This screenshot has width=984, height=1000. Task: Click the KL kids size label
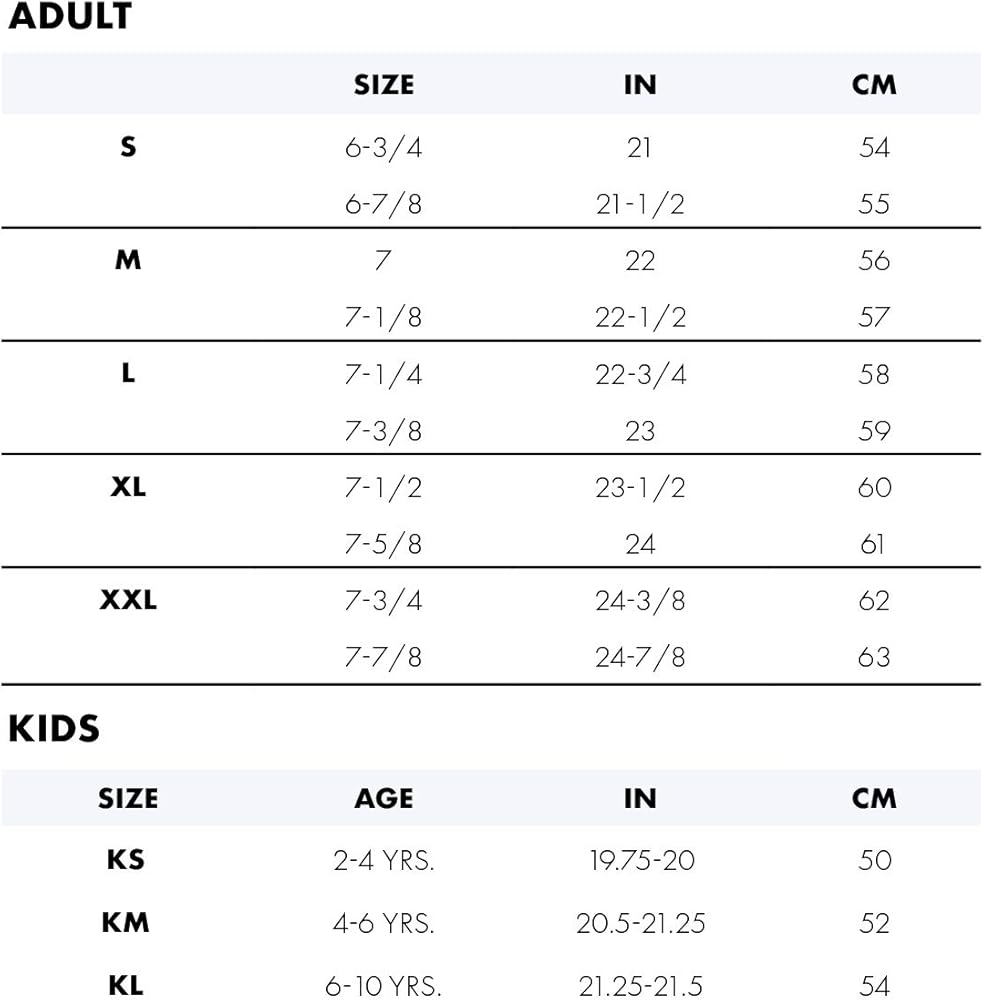click(x=126, y=986)
